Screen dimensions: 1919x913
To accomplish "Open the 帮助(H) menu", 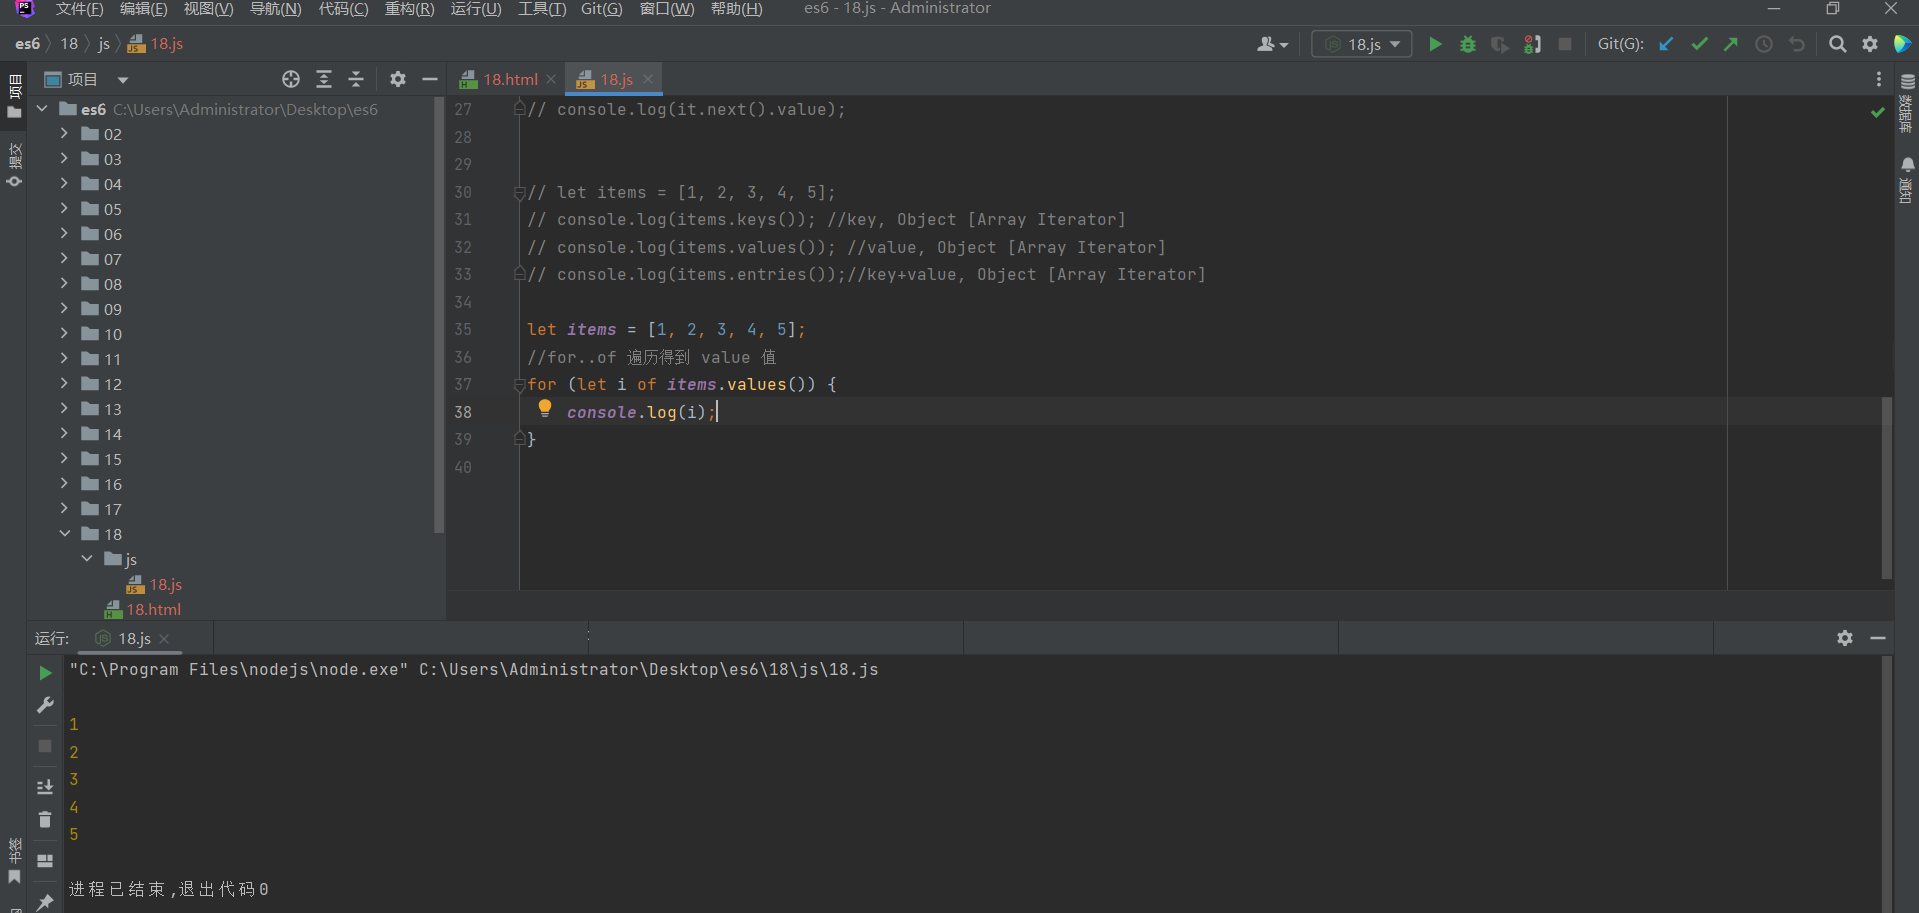I will click(737, 9).
